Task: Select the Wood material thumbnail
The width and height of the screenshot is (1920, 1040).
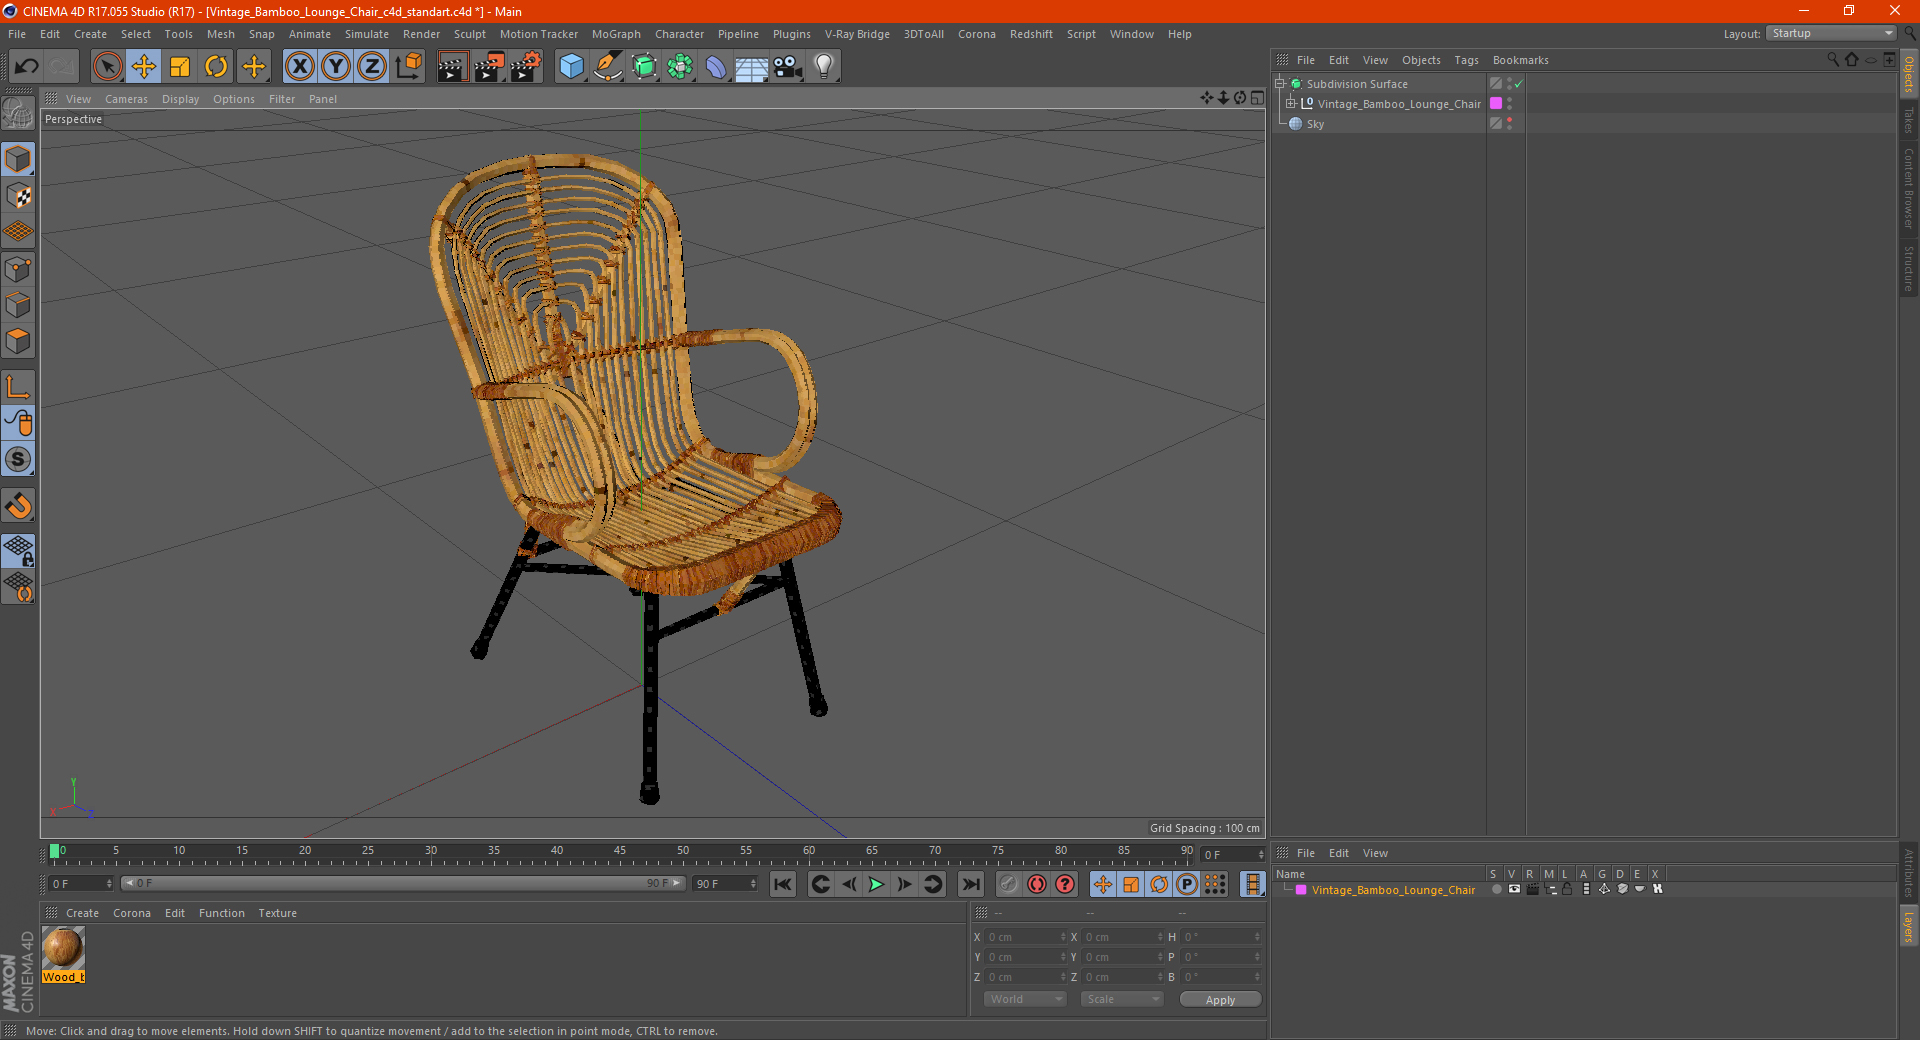Action: [x=63, y=948]
